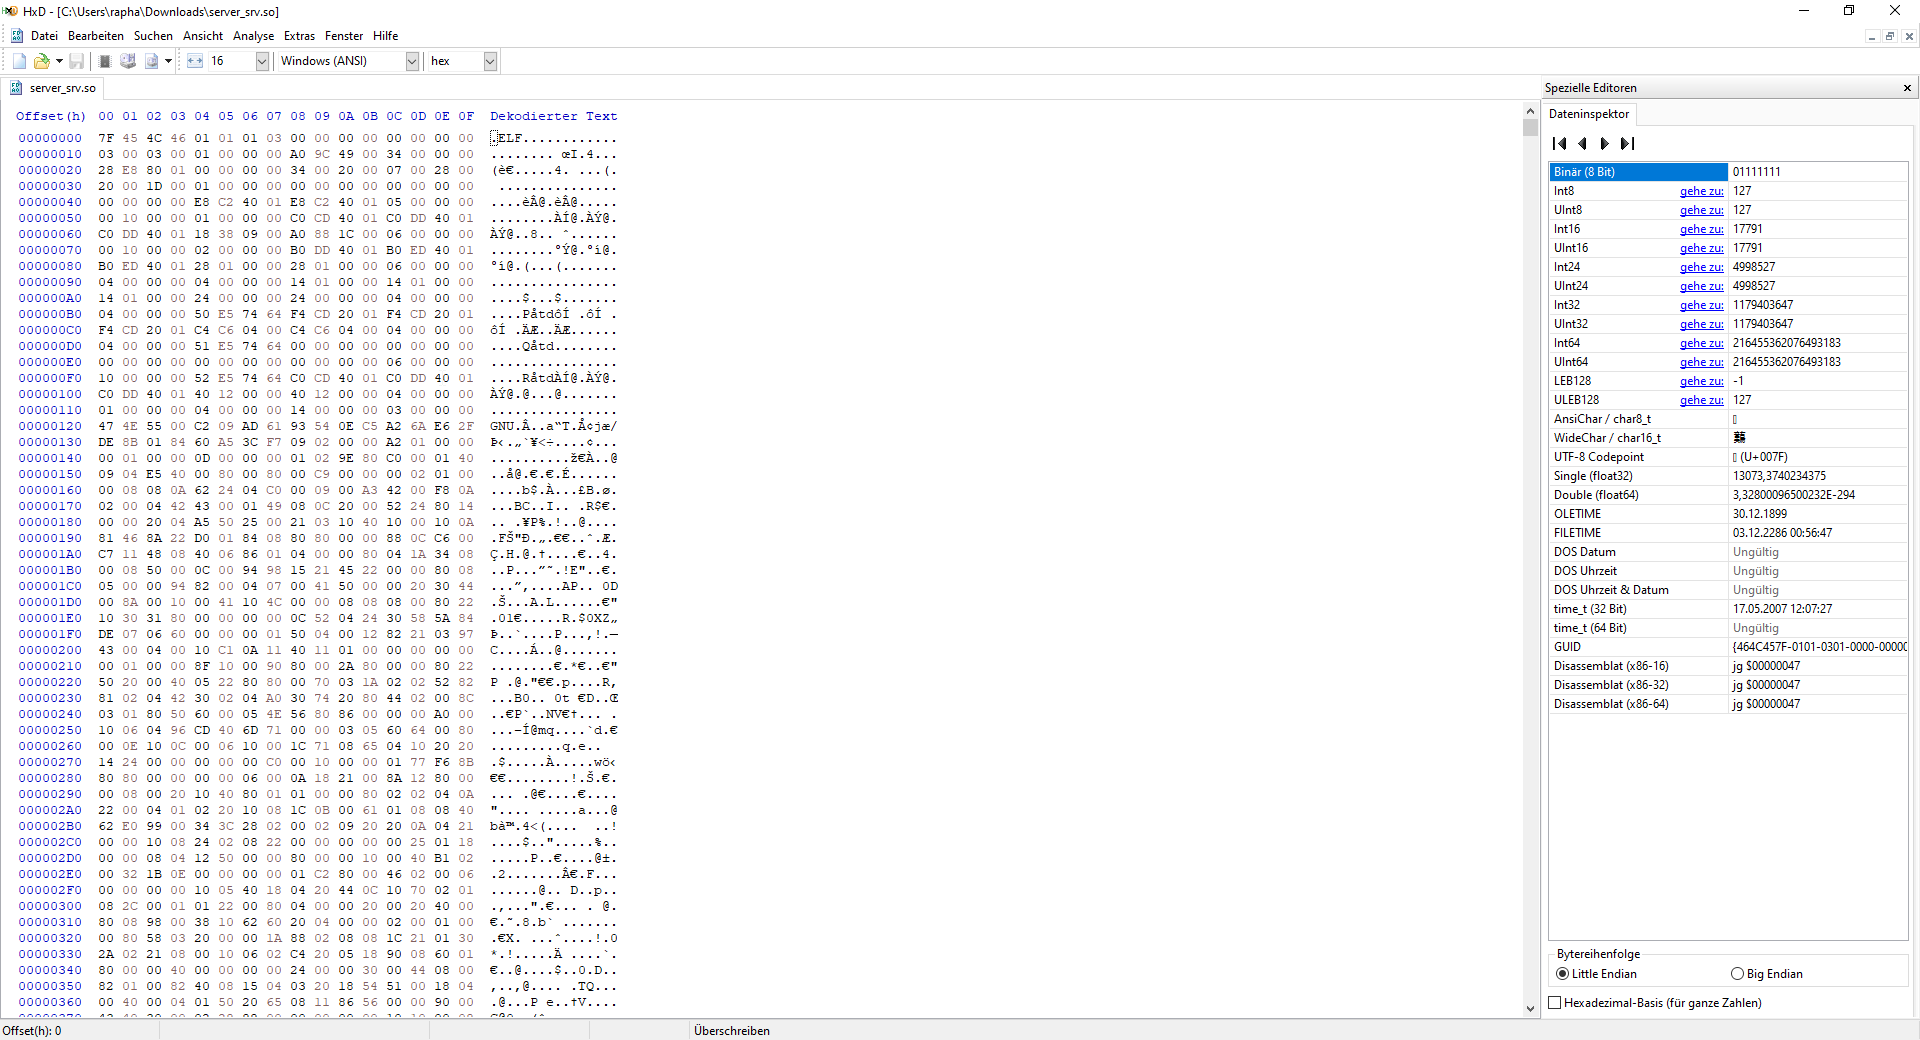The image size is (1920, 1040).
Task: Click the Open disk image icon
Action: (151, 61)
